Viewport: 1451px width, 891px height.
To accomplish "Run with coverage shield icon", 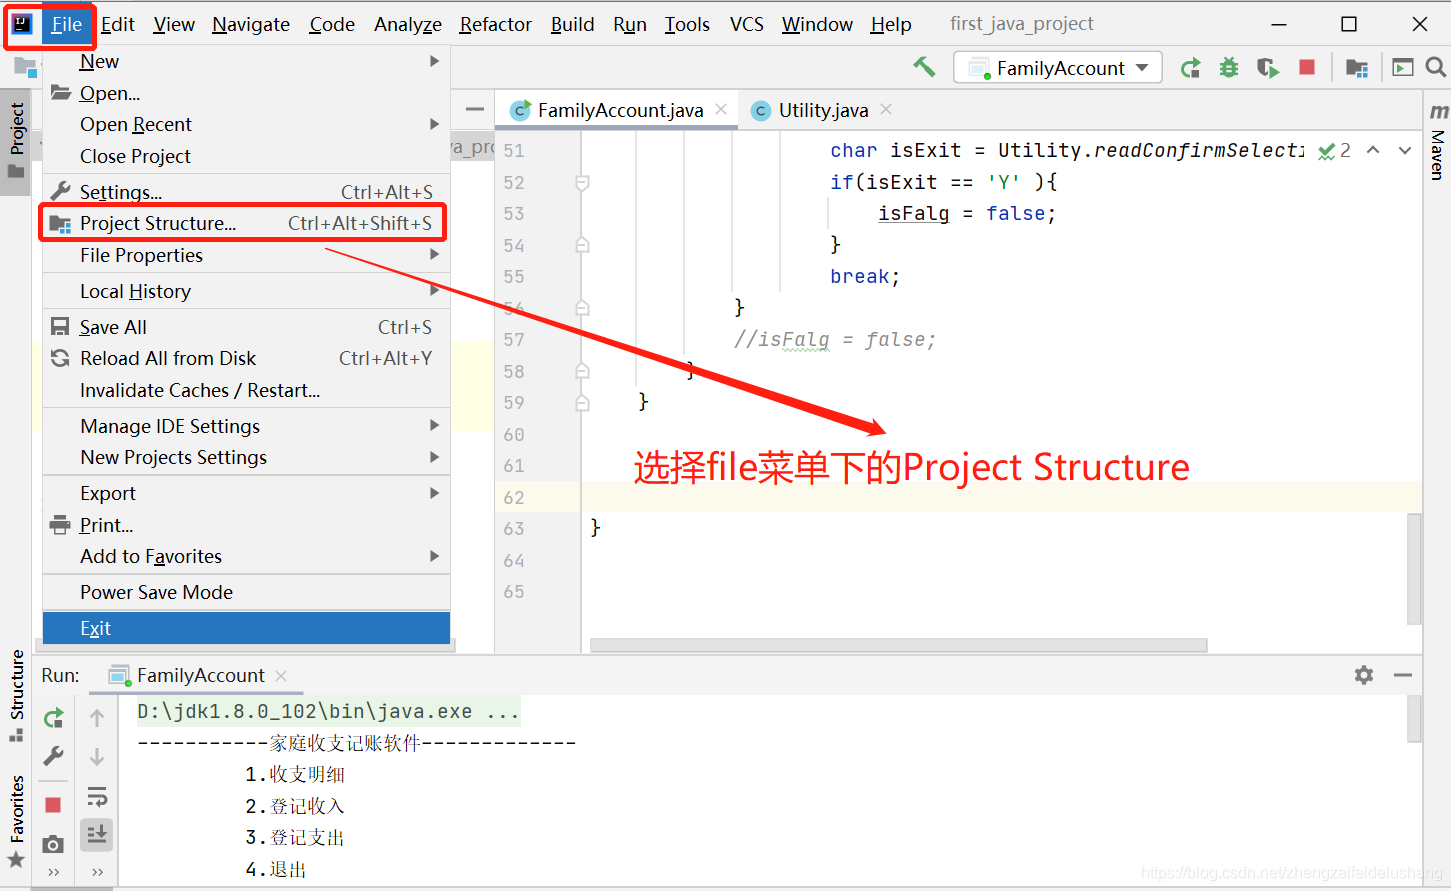I will [x=1267, y=68].
